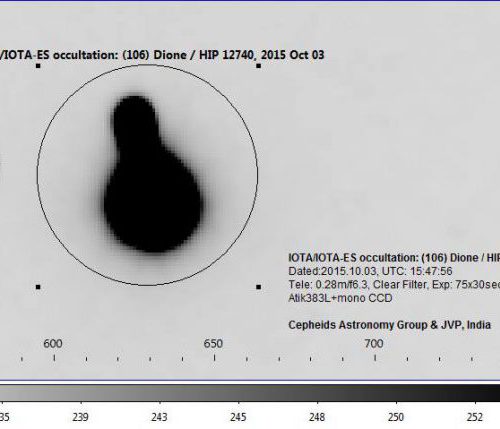The height and width of the screenshot is (429, 500).
Task: Click the 'Atik383L+mono CCD' text
Action: (x=340, y=298)
